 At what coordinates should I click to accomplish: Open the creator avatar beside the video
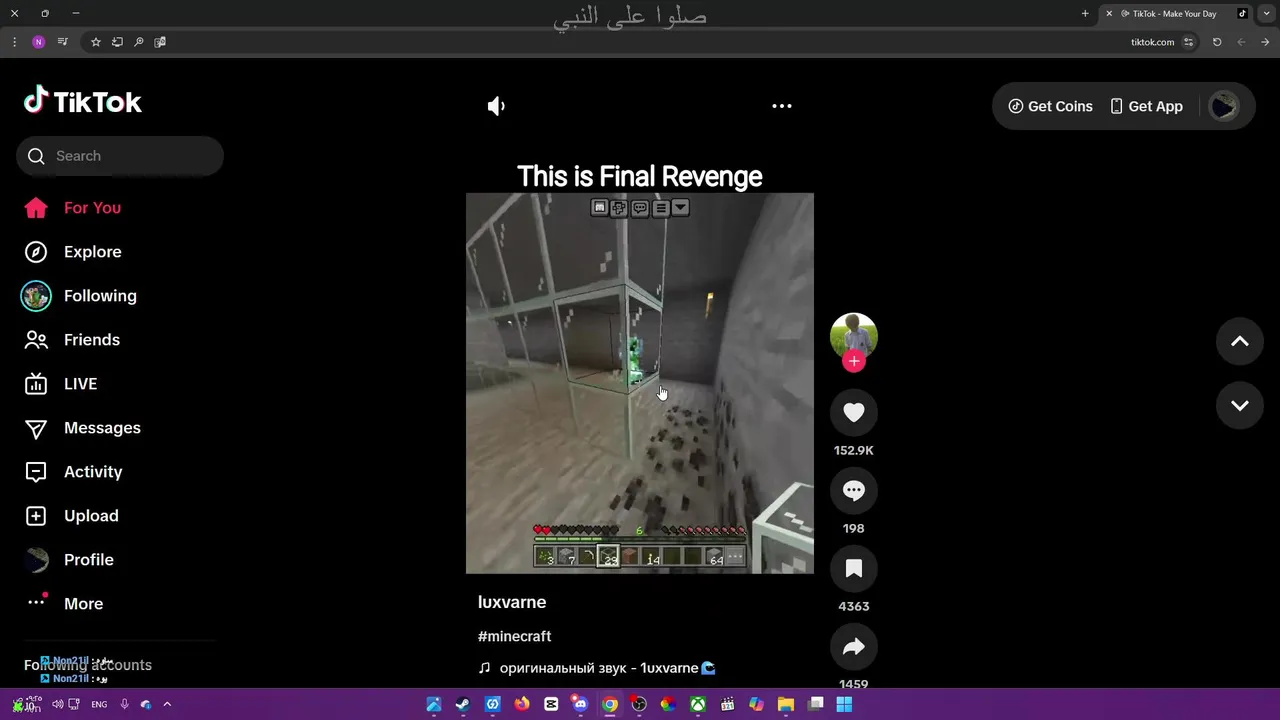[854, 337]
